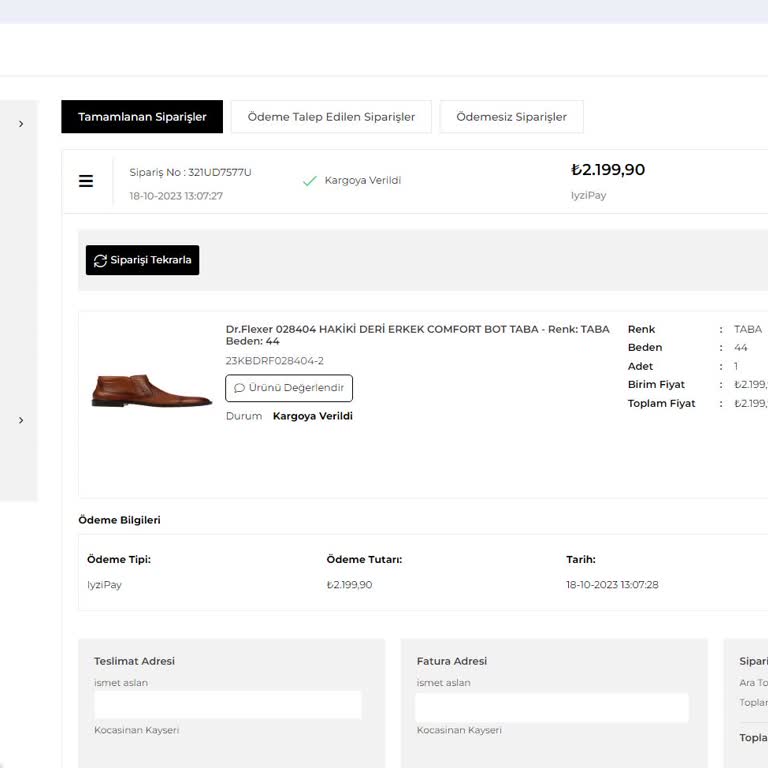The height and width of the screenshot is (768, 768).
Task: Click the speech bubble icon in Ürünü Değerlendir
Action: coord(239,388)
